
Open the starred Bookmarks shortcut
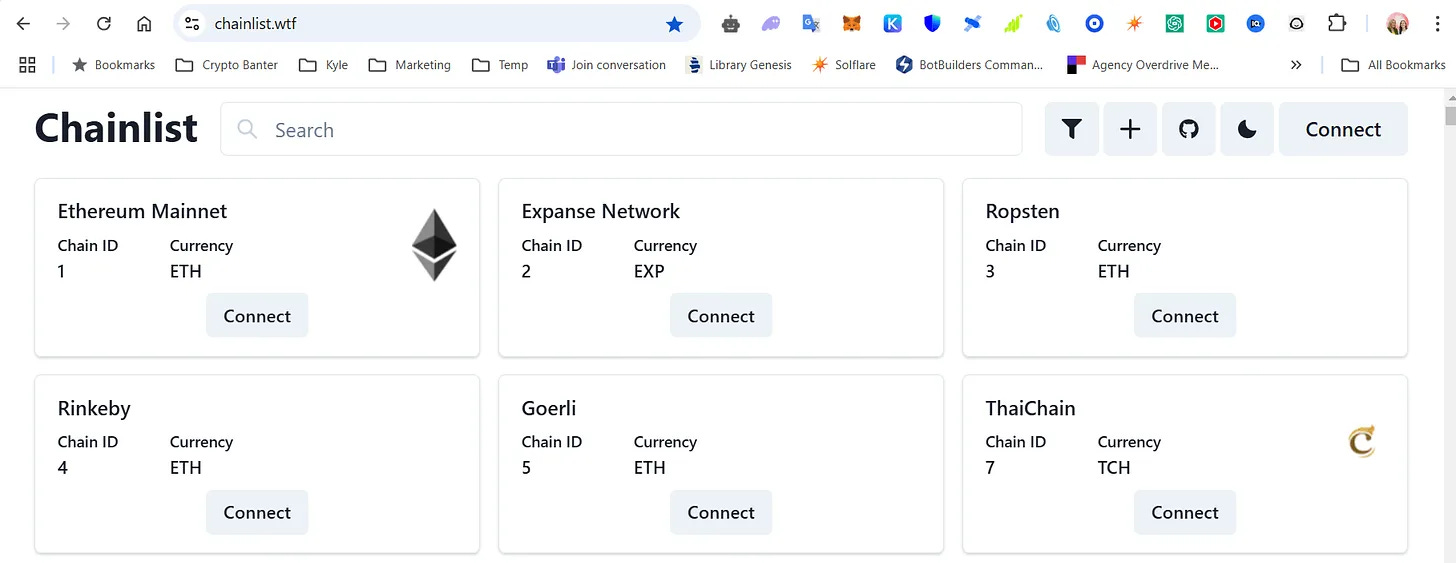113,65
